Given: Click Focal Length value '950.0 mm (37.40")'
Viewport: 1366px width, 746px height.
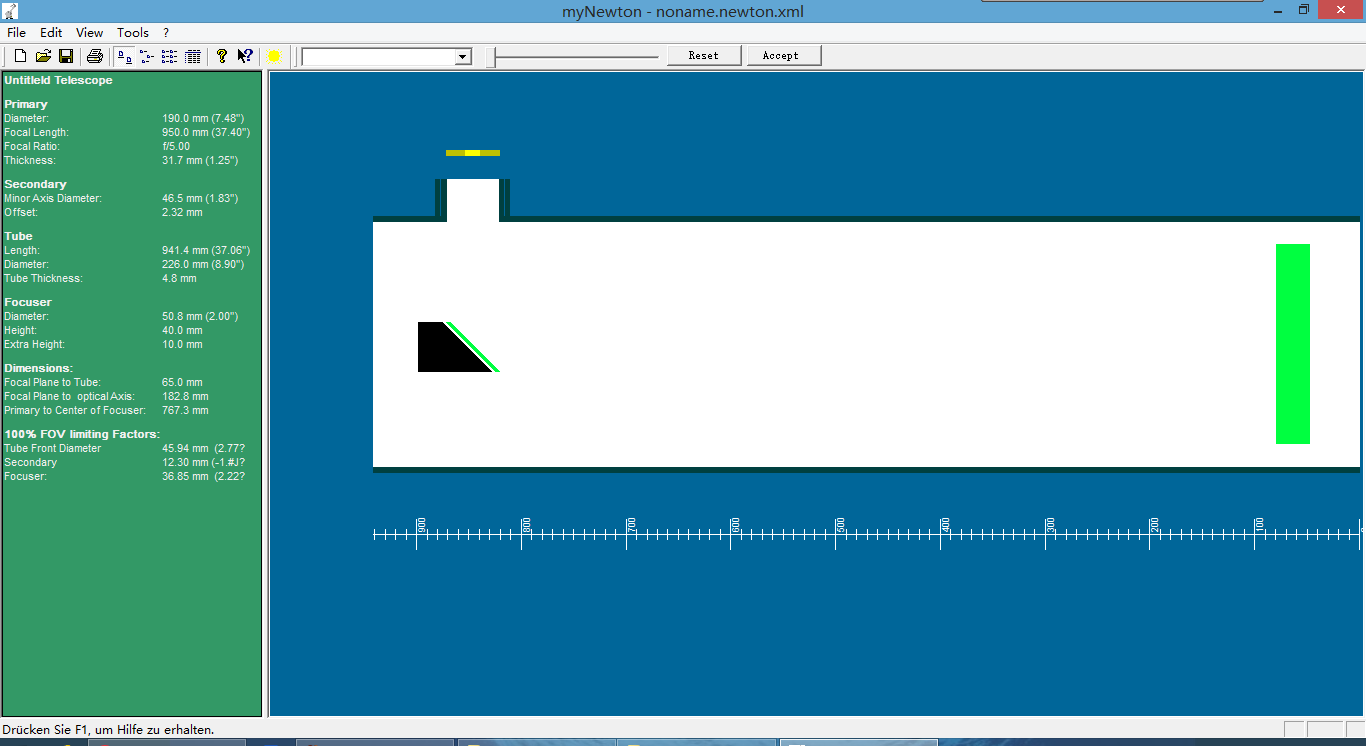Looking at the screenshot, I should coord(206,132).
